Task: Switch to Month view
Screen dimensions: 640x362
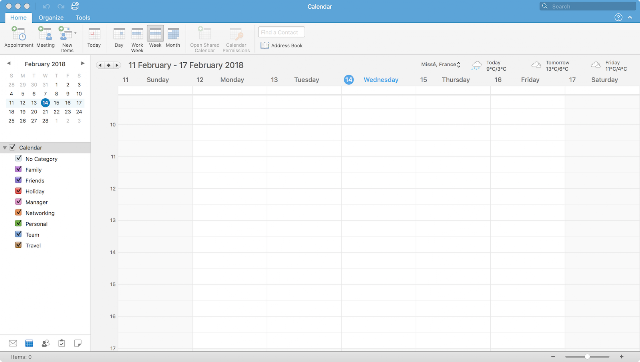Action: (x=173, y=37)
